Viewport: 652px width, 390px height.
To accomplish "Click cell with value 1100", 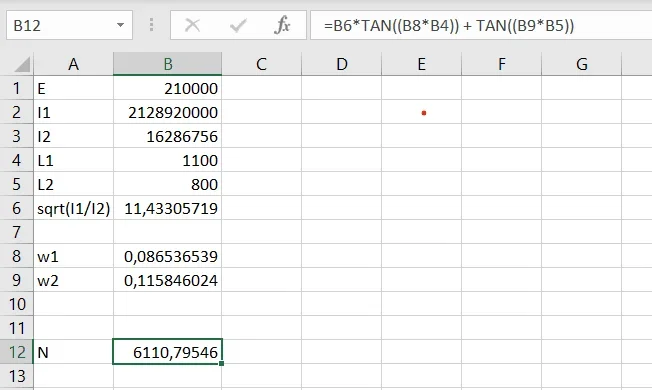I will (168, 160).
